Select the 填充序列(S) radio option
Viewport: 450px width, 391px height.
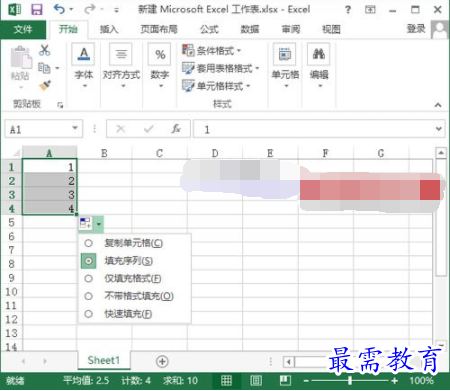89,261
